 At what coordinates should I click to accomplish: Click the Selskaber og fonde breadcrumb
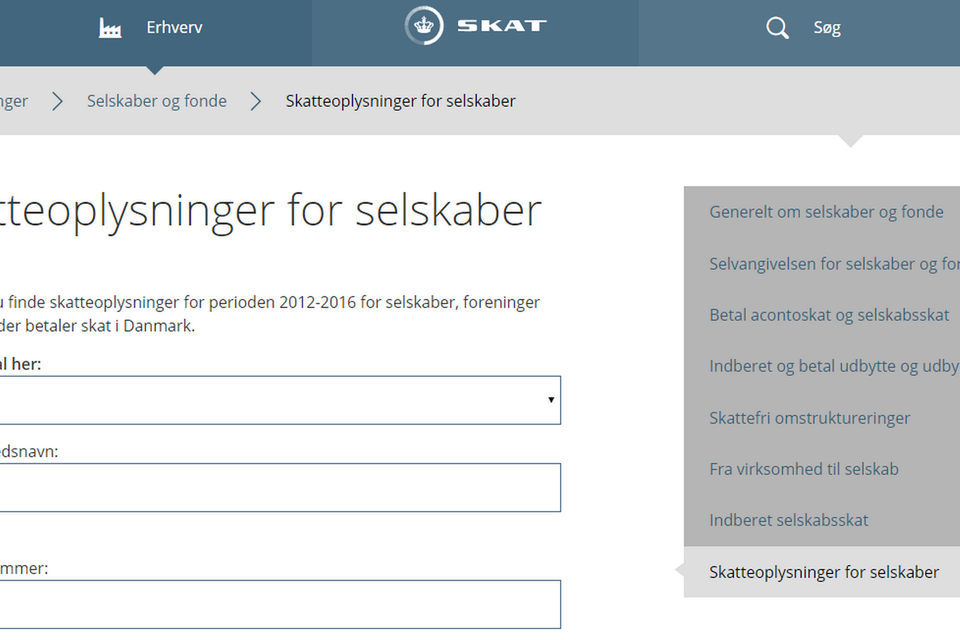coord(157,101)
